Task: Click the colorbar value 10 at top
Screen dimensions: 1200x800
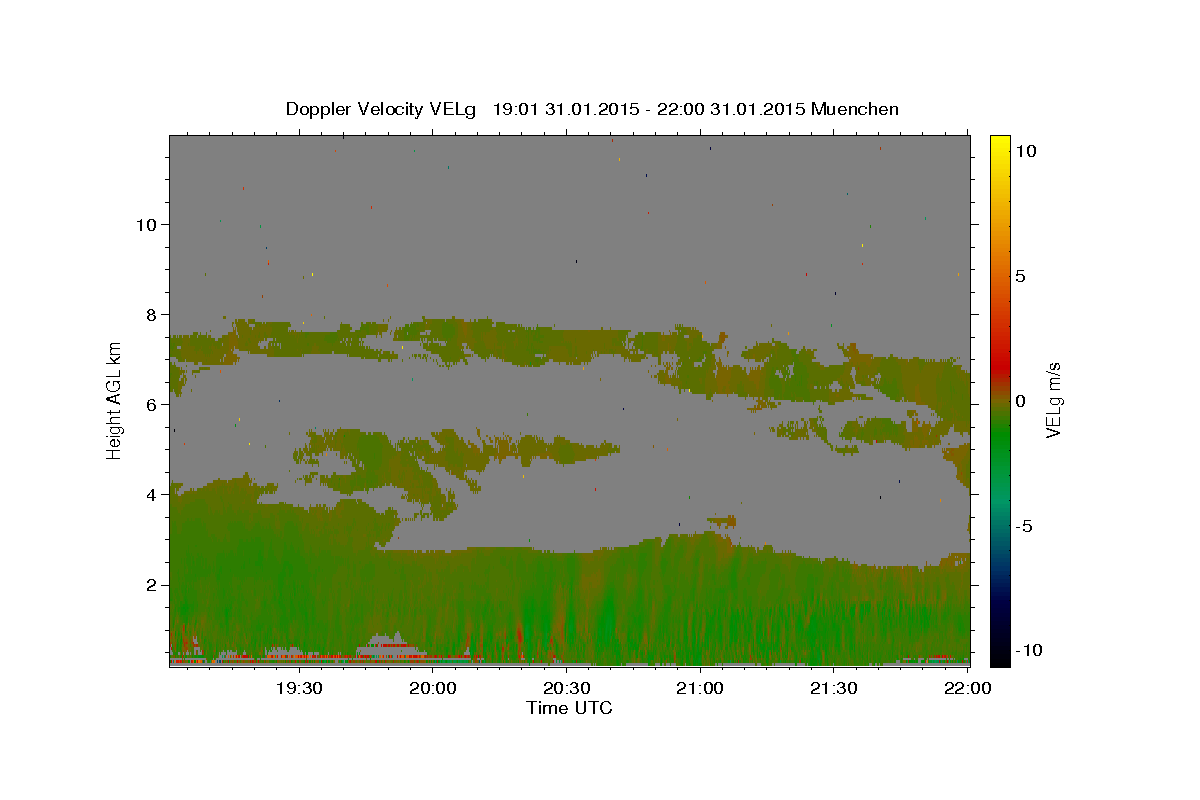Action: pyautogui.click(x=1025, y=150)
